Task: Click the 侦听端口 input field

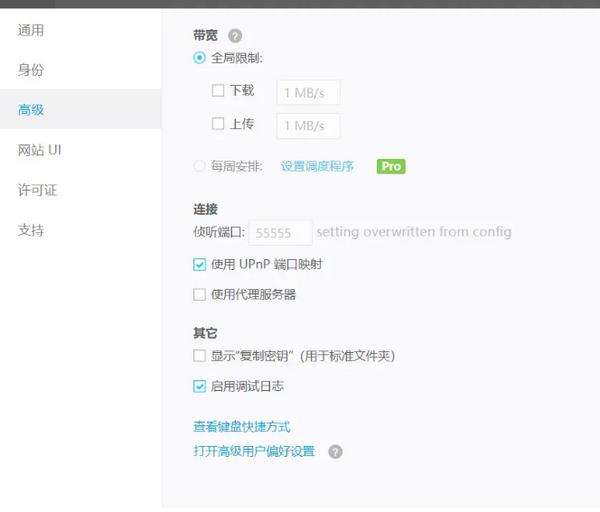Action: [x=280, y=232]
